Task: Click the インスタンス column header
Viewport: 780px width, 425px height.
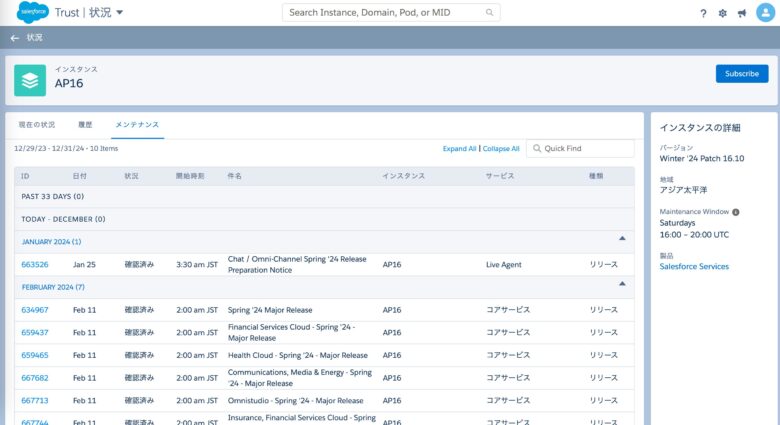Action: [x=403, y=176]
